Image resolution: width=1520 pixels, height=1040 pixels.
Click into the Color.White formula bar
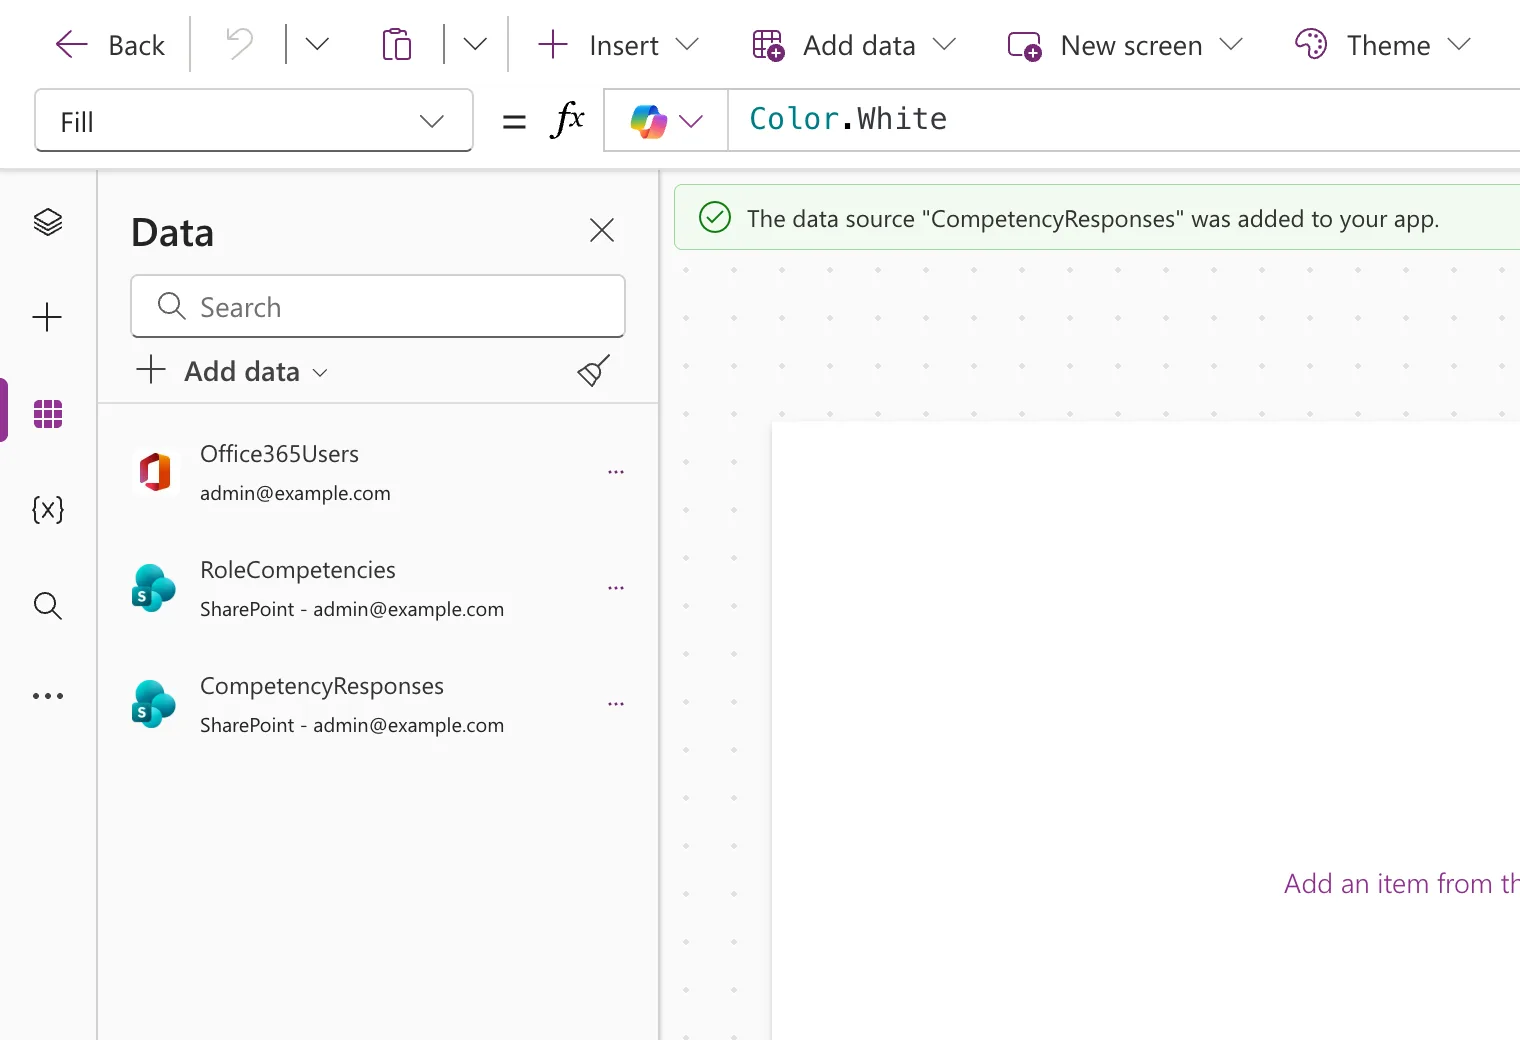(1124, 120)
